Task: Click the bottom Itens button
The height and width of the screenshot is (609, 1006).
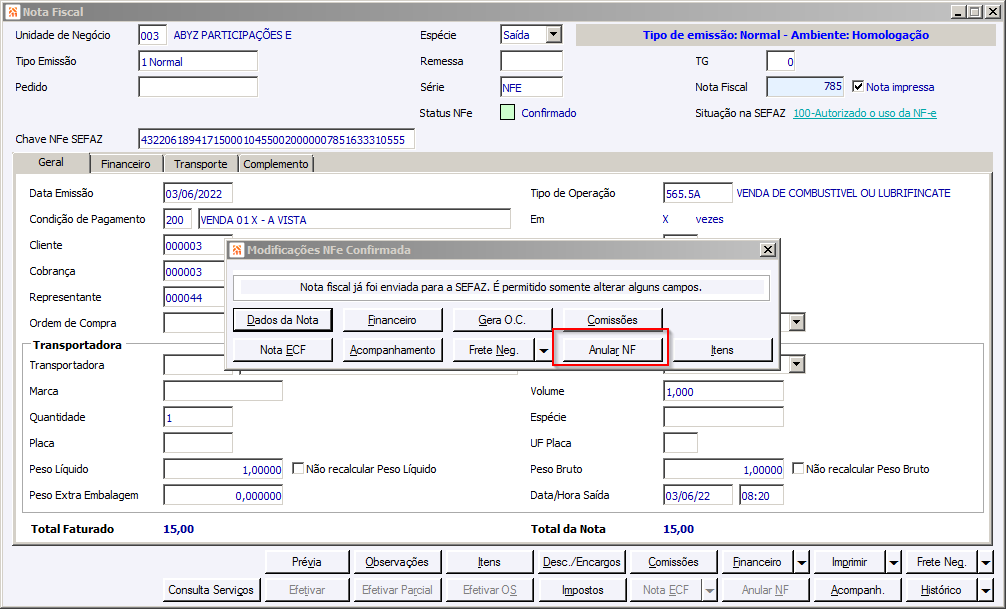Action: click(x=489, y=562)
